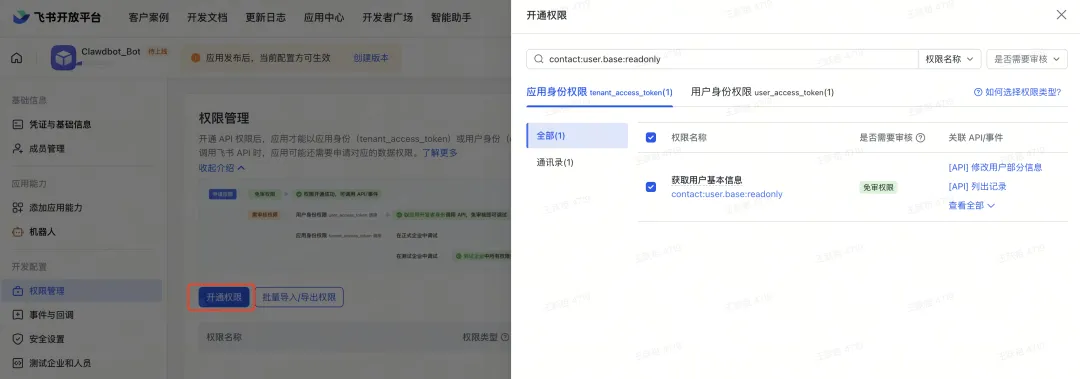Click the 批量导入/导出权限 button
1080x379 pixels.
tap(299, 297)
